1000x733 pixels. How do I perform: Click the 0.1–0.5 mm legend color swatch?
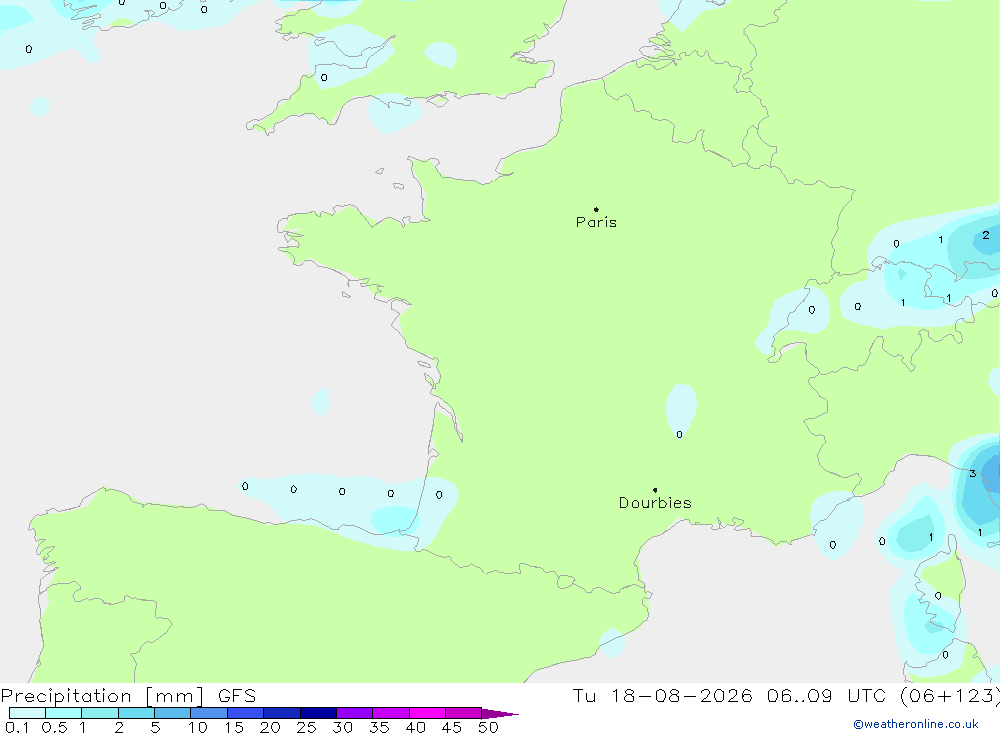point(27,713)
